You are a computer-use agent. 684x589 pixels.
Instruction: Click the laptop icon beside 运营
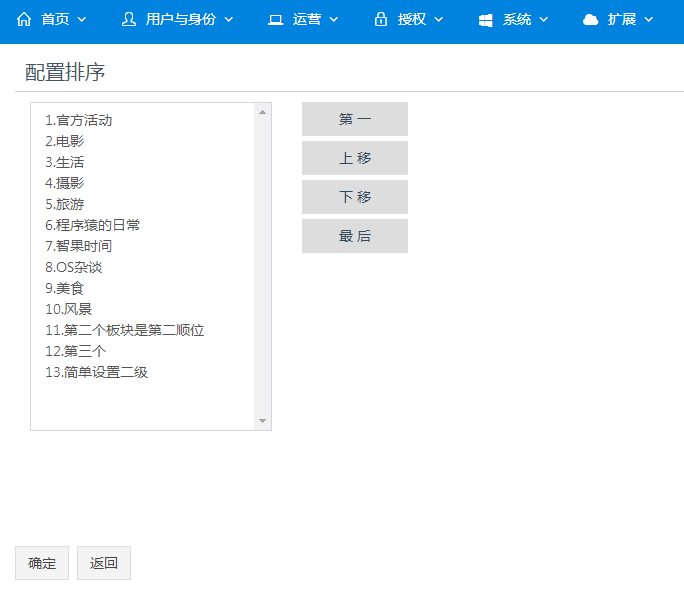275,20
